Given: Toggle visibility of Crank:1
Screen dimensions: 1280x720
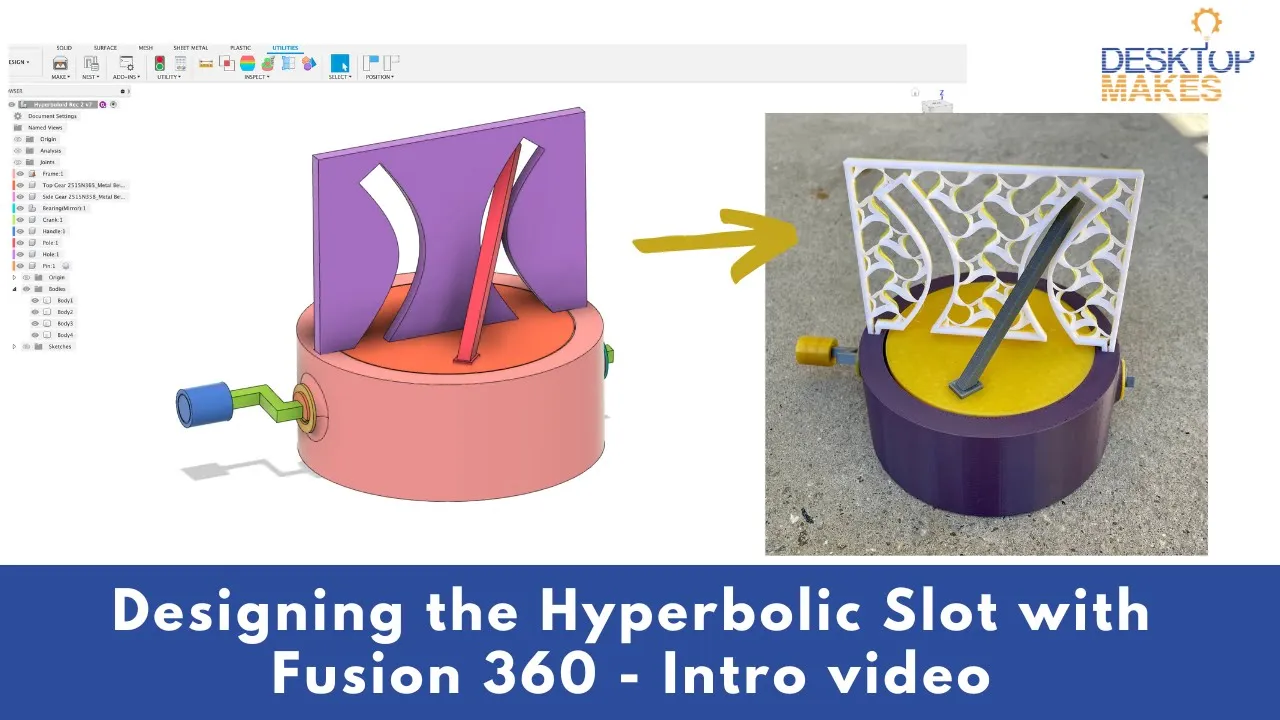Looking at the screenshot, I should [20, 220].
